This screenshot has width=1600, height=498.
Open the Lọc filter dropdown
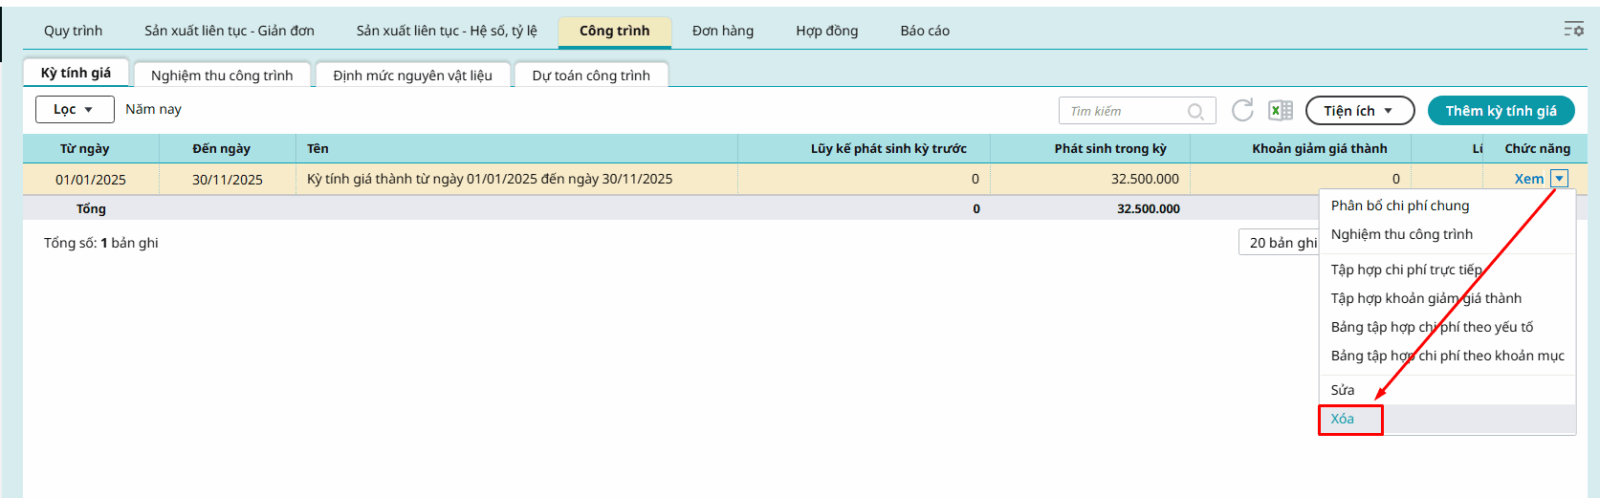tap(73, 109)
